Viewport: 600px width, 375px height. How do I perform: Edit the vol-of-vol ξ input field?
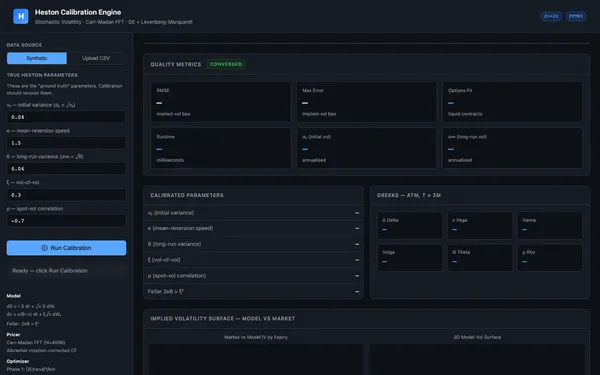(66, 195)
